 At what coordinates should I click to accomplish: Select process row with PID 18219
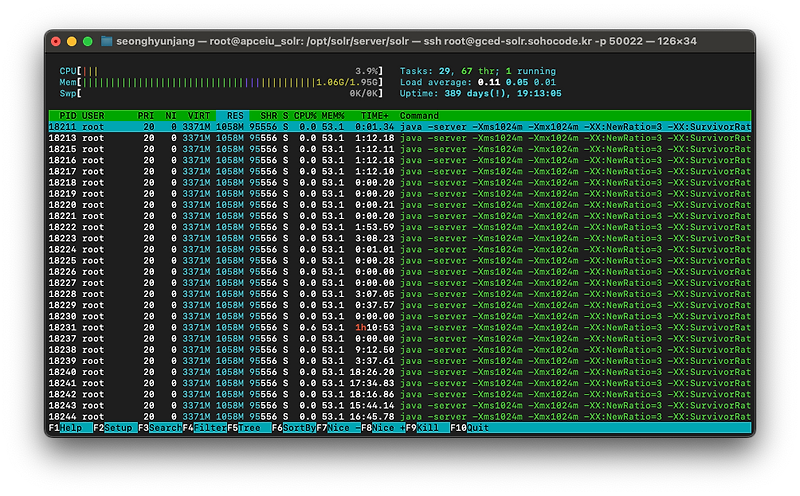[399, 194]
